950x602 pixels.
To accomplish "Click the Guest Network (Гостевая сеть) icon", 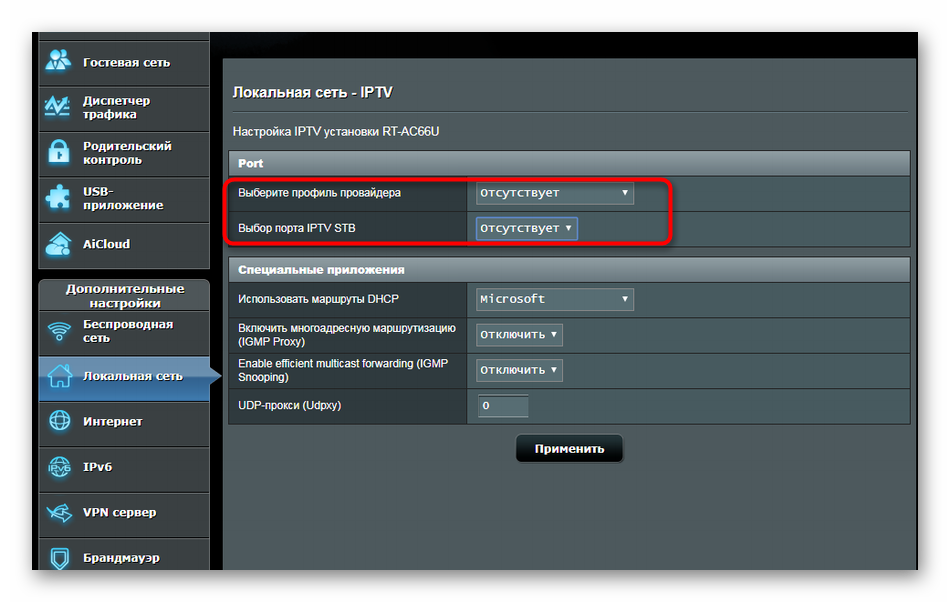I will click(x=59, y=62).
